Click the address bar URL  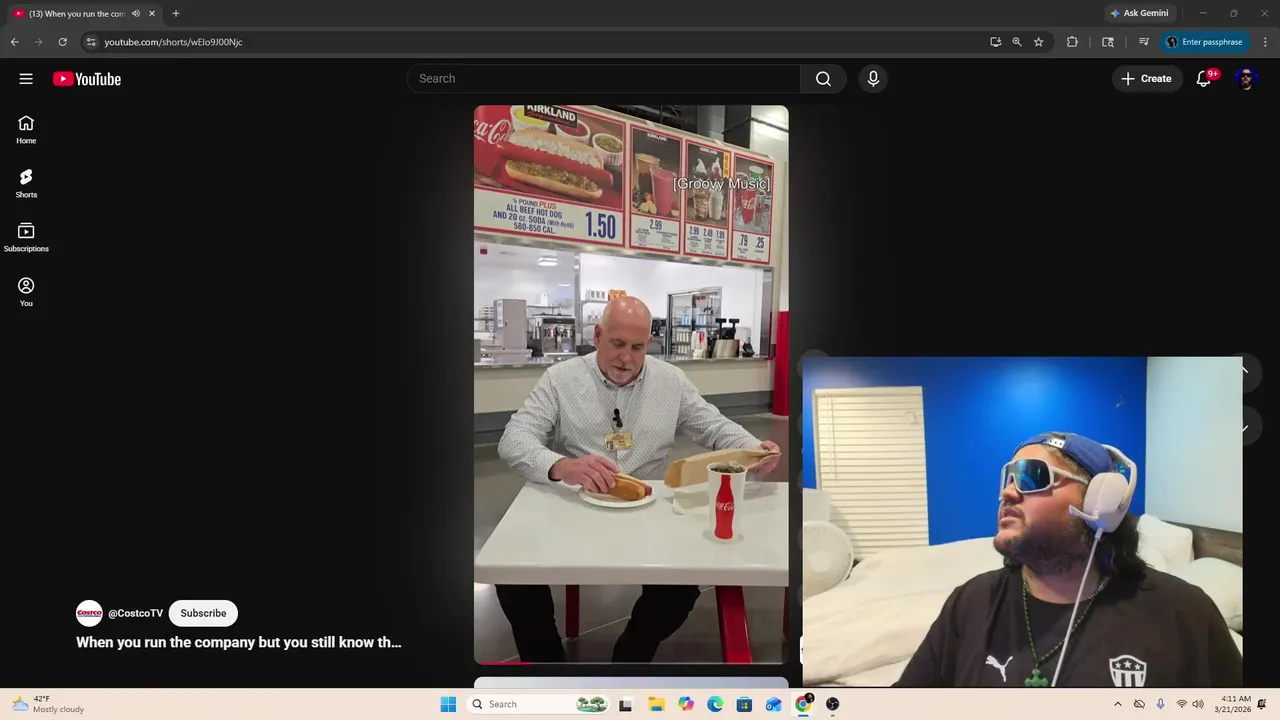coord(173,42)
